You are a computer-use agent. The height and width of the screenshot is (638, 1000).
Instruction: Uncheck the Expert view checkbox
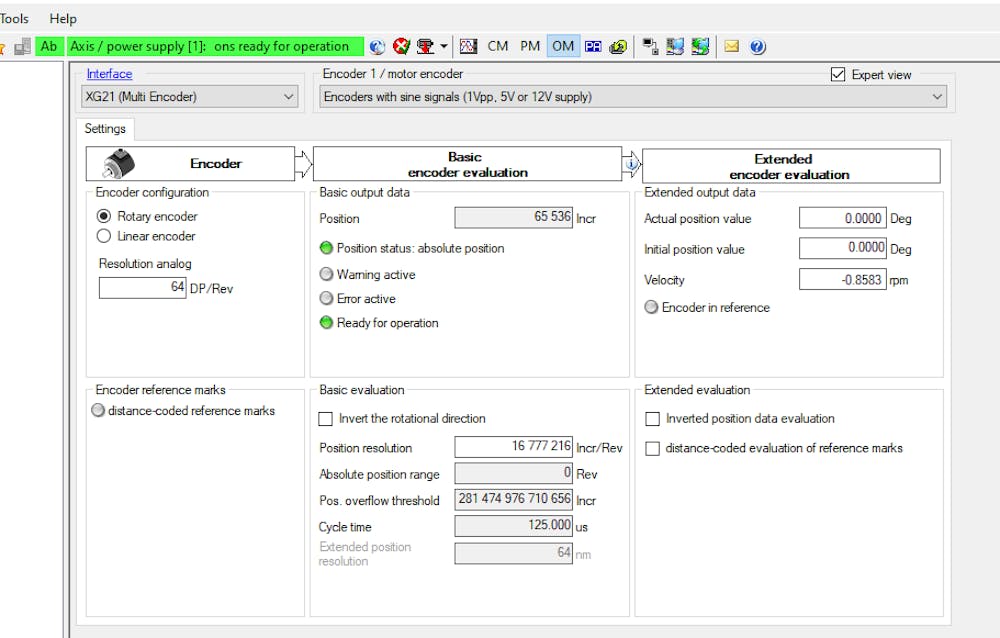pos(838,74)
